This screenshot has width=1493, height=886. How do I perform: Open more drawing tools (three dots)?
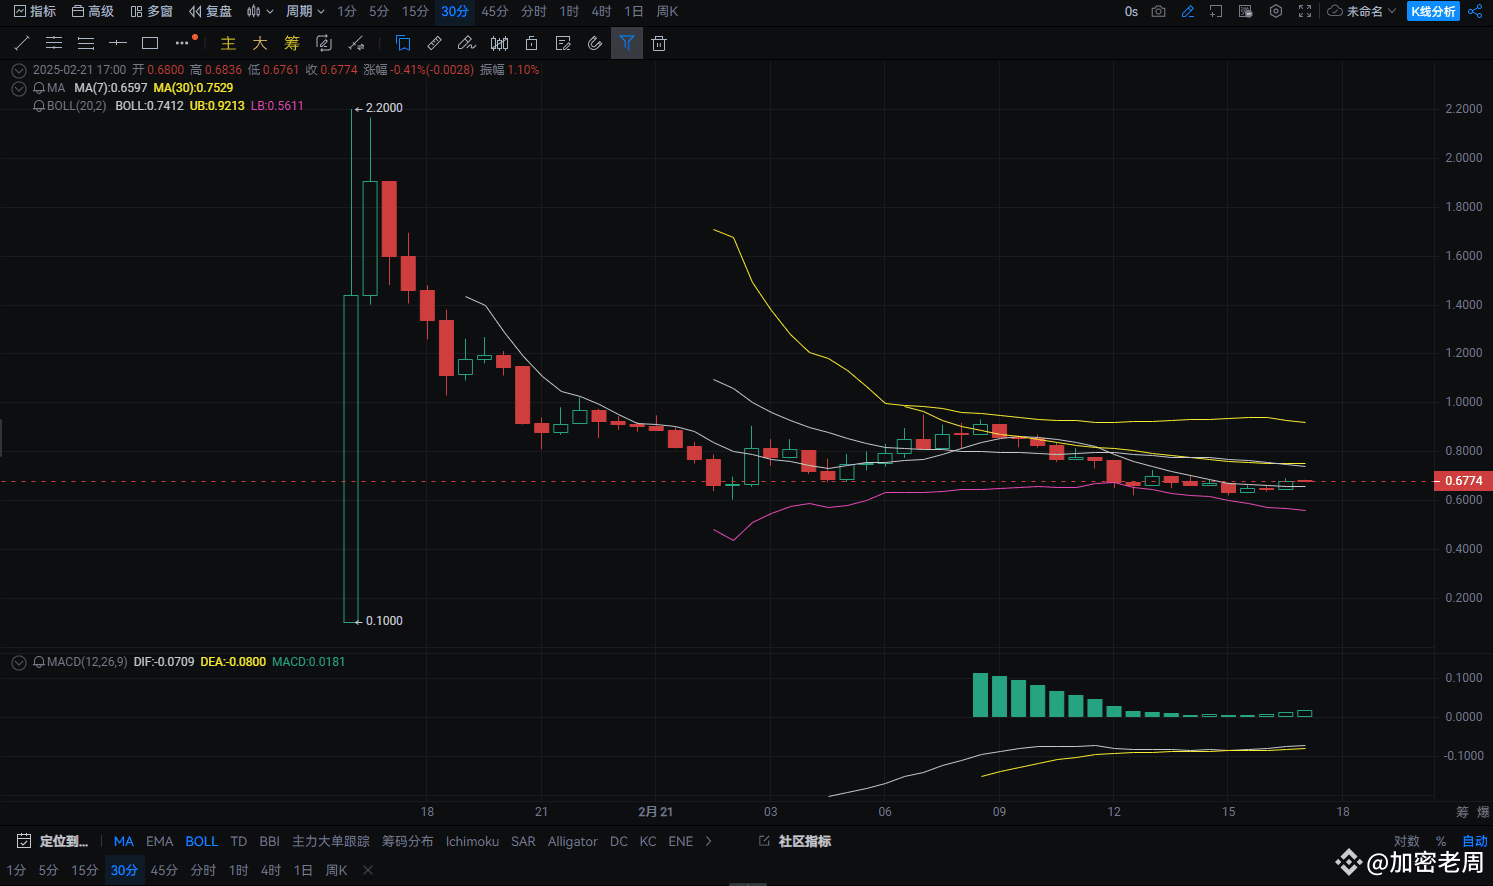point(182,43)
